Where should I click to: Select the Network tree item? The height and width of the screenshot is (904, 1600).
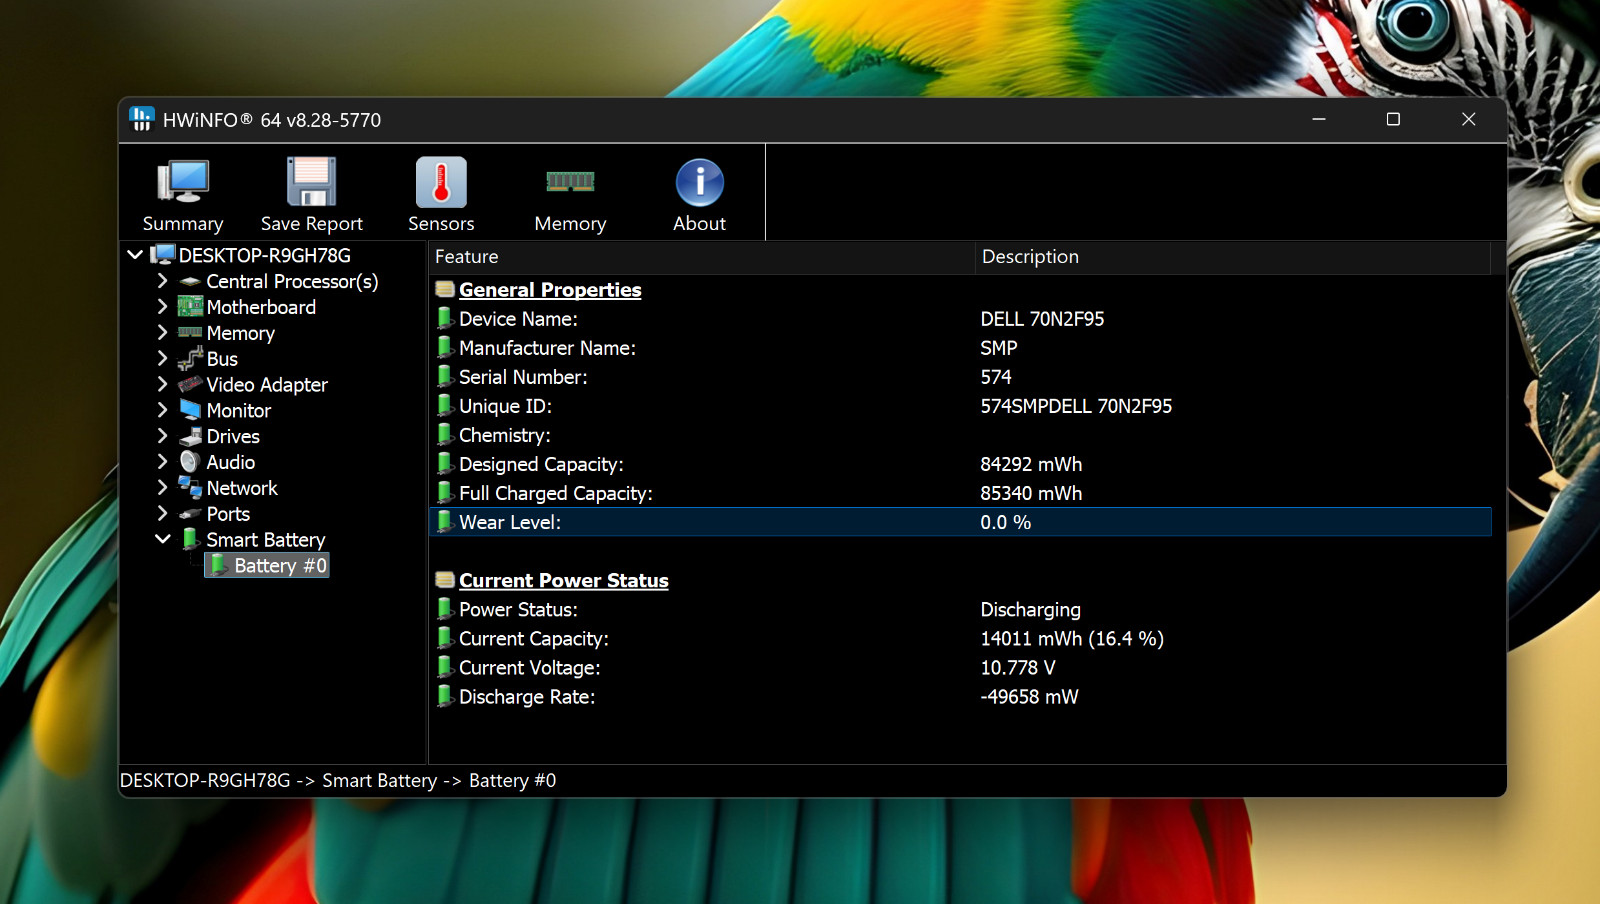click(x=242, y=488)
